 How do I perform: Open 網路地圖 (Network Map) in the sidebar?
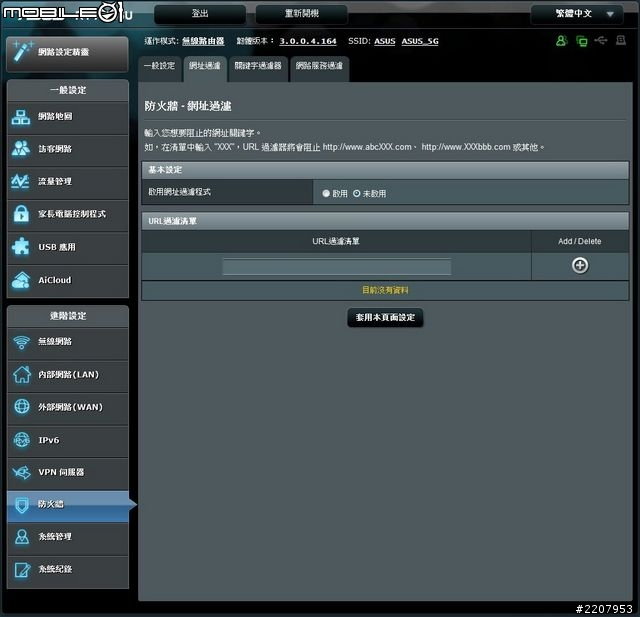click(66, 116)
